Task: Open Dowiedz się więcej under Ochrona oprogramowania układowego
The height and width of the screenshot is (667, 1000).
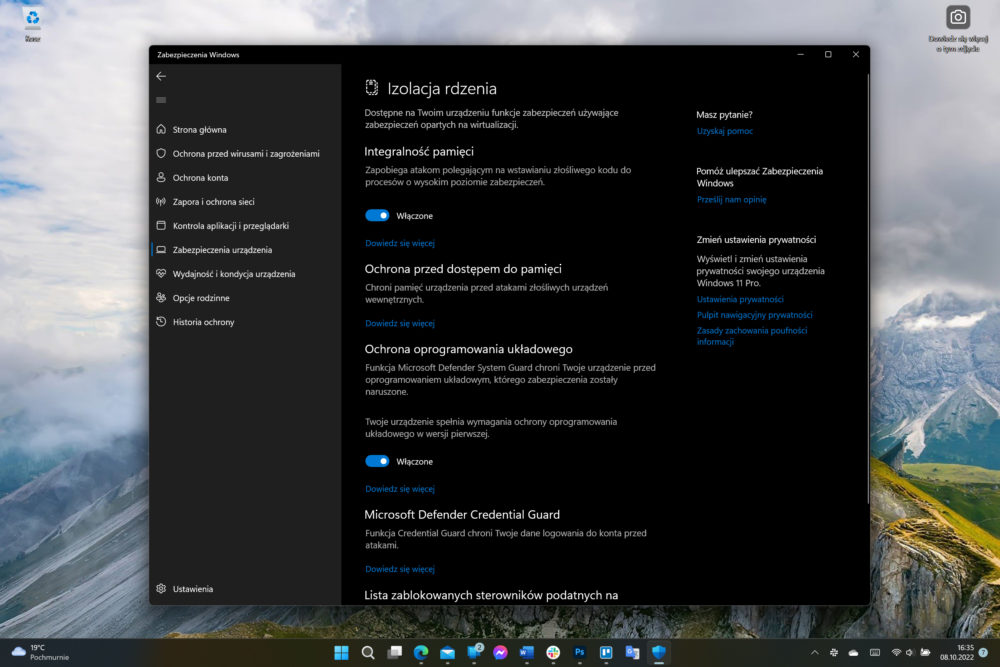Action: coord(400,489)
